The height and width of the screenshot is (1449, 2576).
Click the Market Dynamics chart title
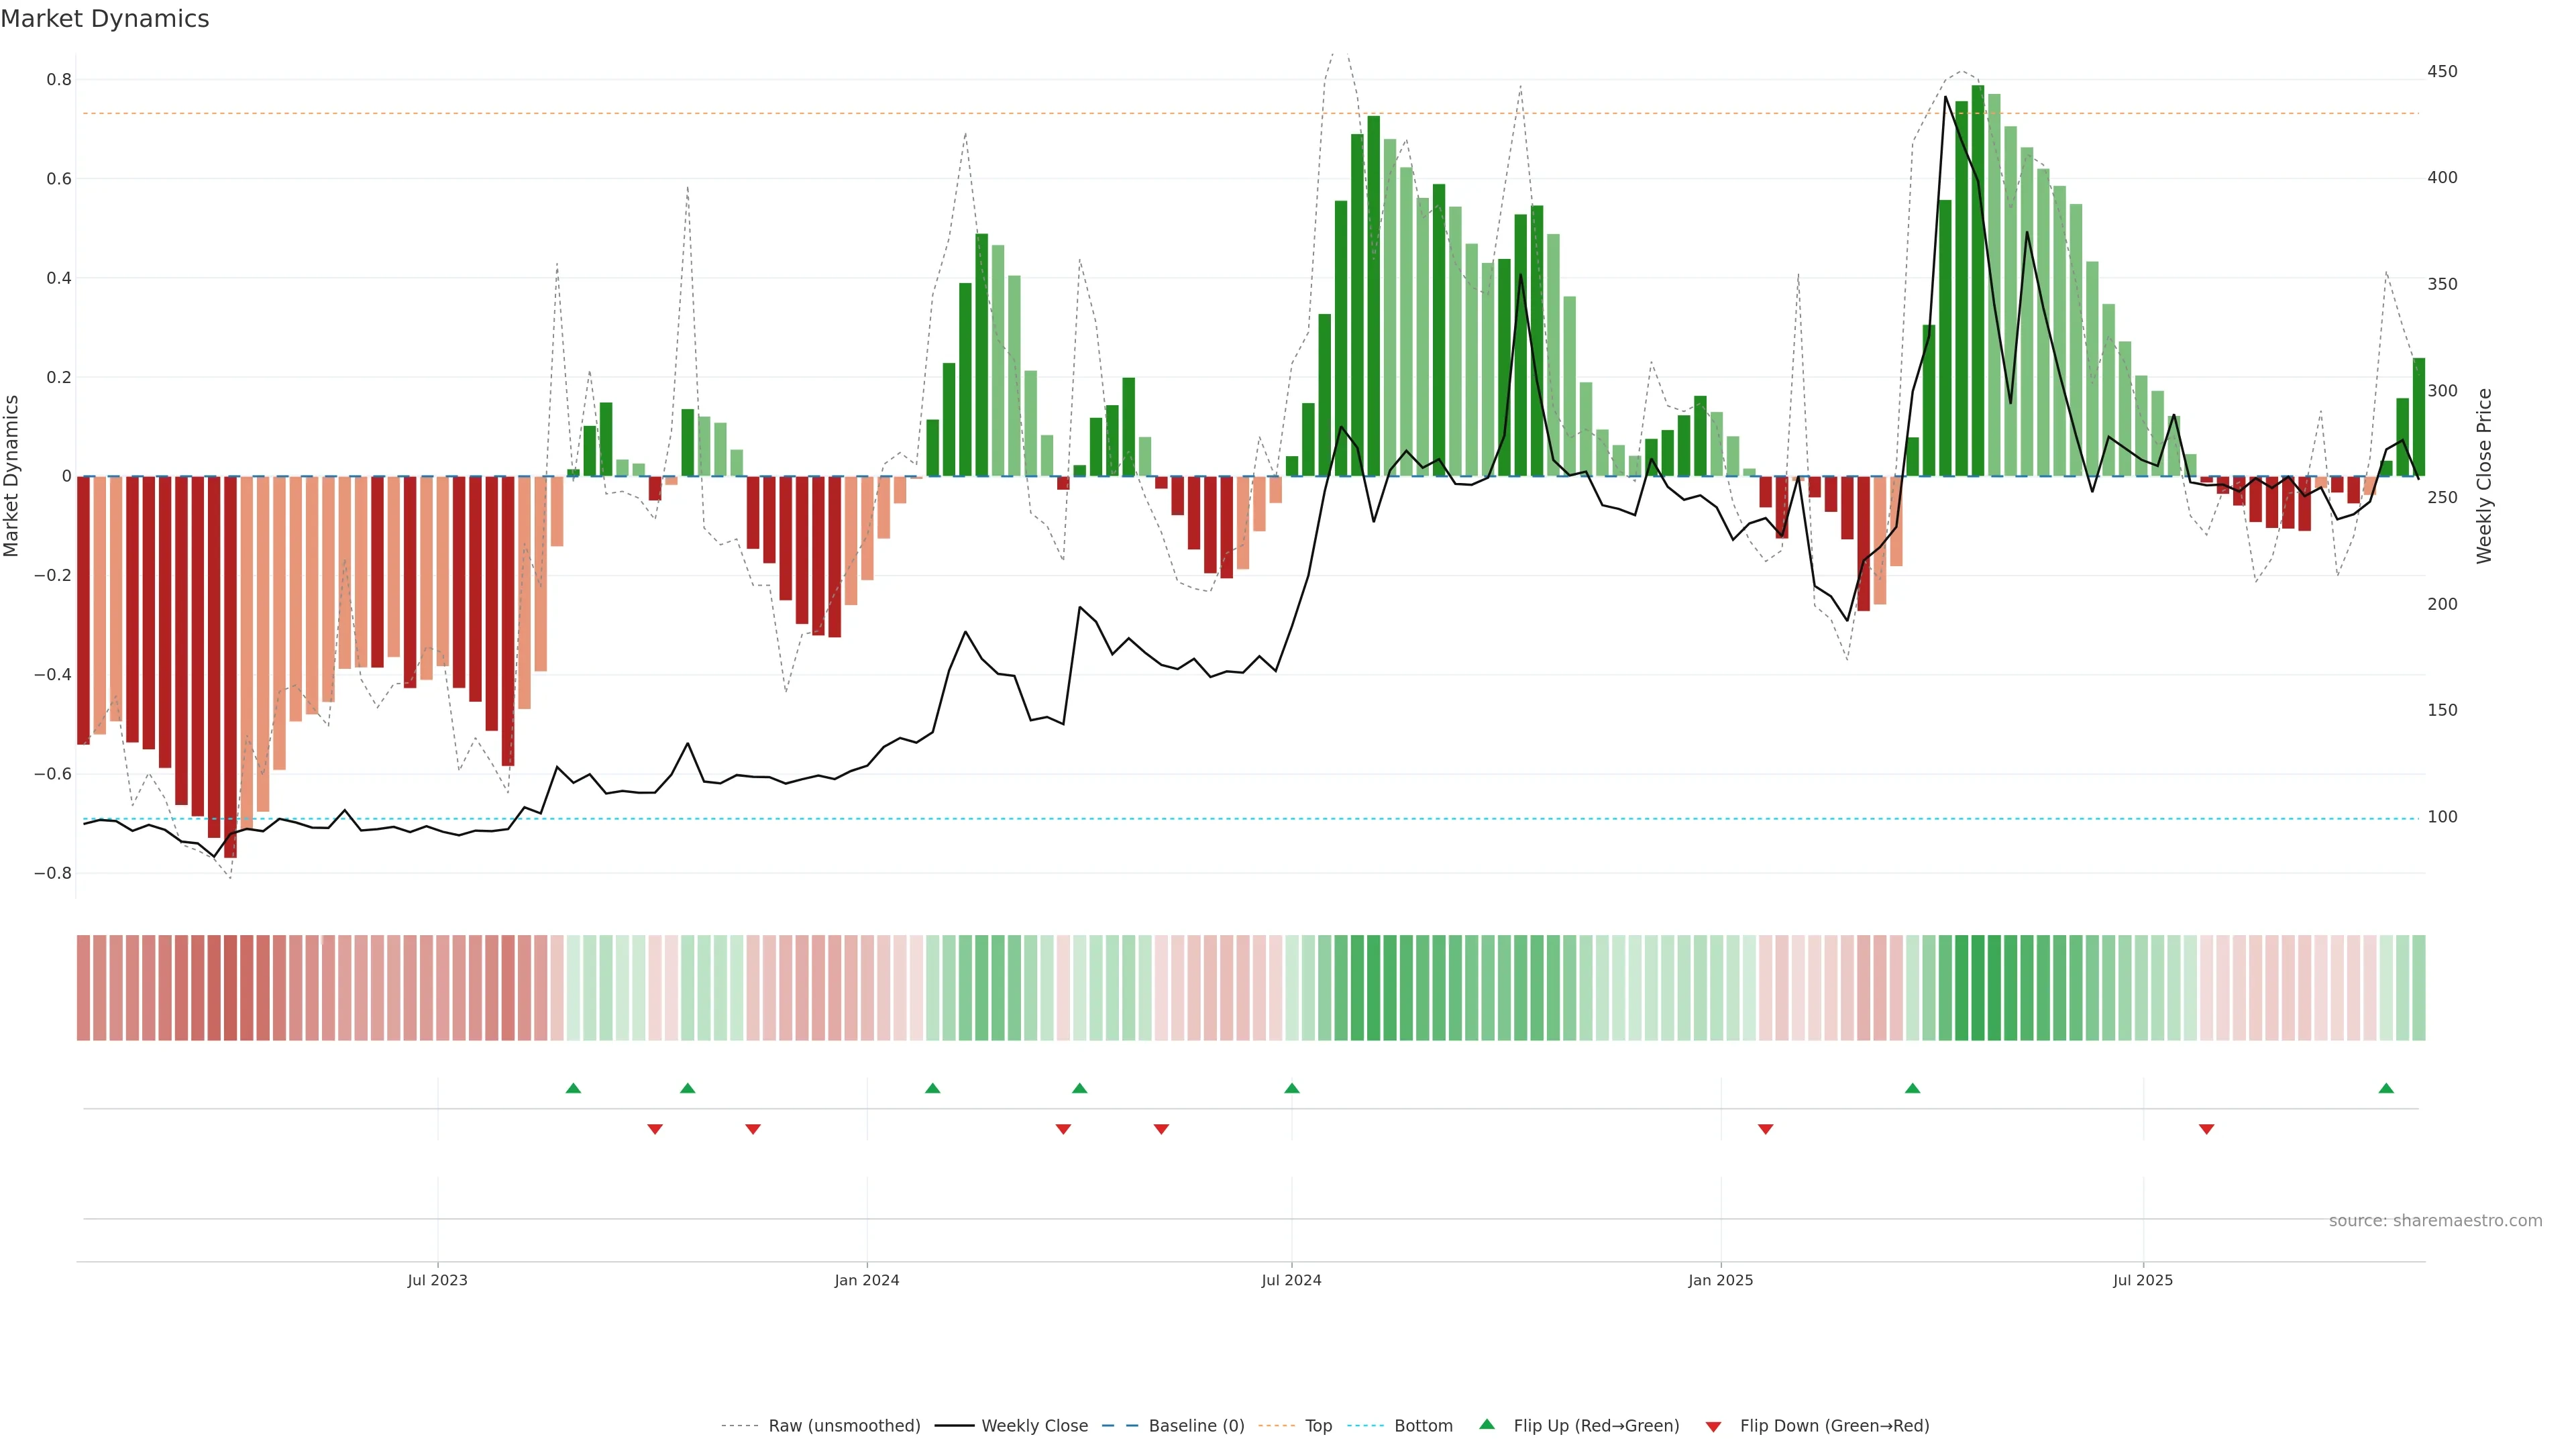point(105,19)
